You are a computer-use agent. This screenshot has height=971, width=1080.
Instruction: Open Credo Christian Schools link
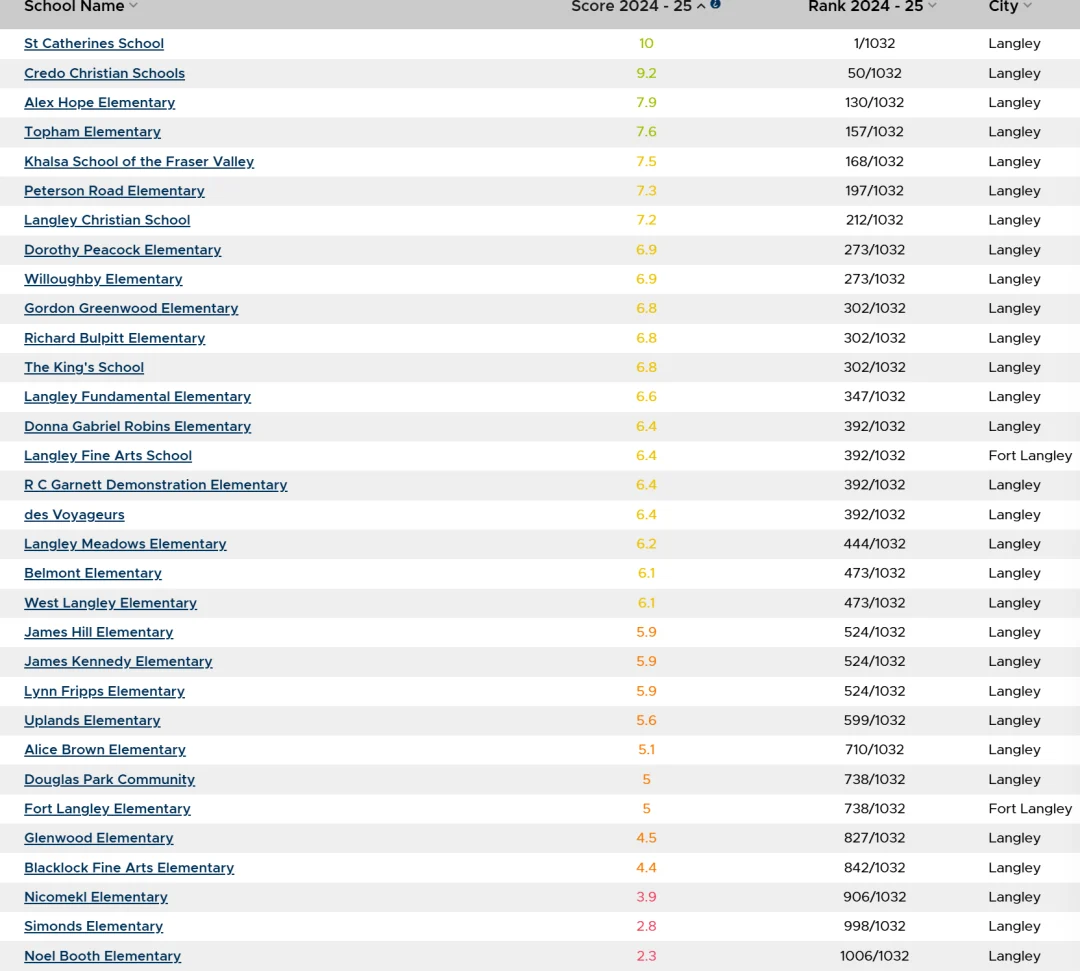pyautogui.click(x=105, y=73)
